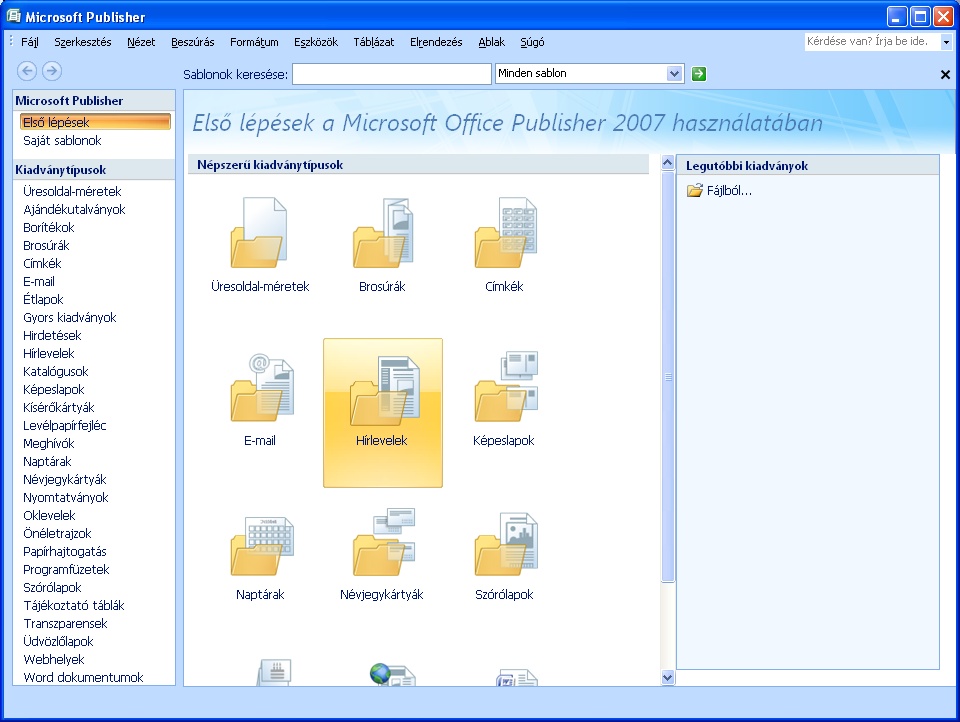
Task: Choose Önéletrajzok in the sidebar
Action: coord(57,533)
